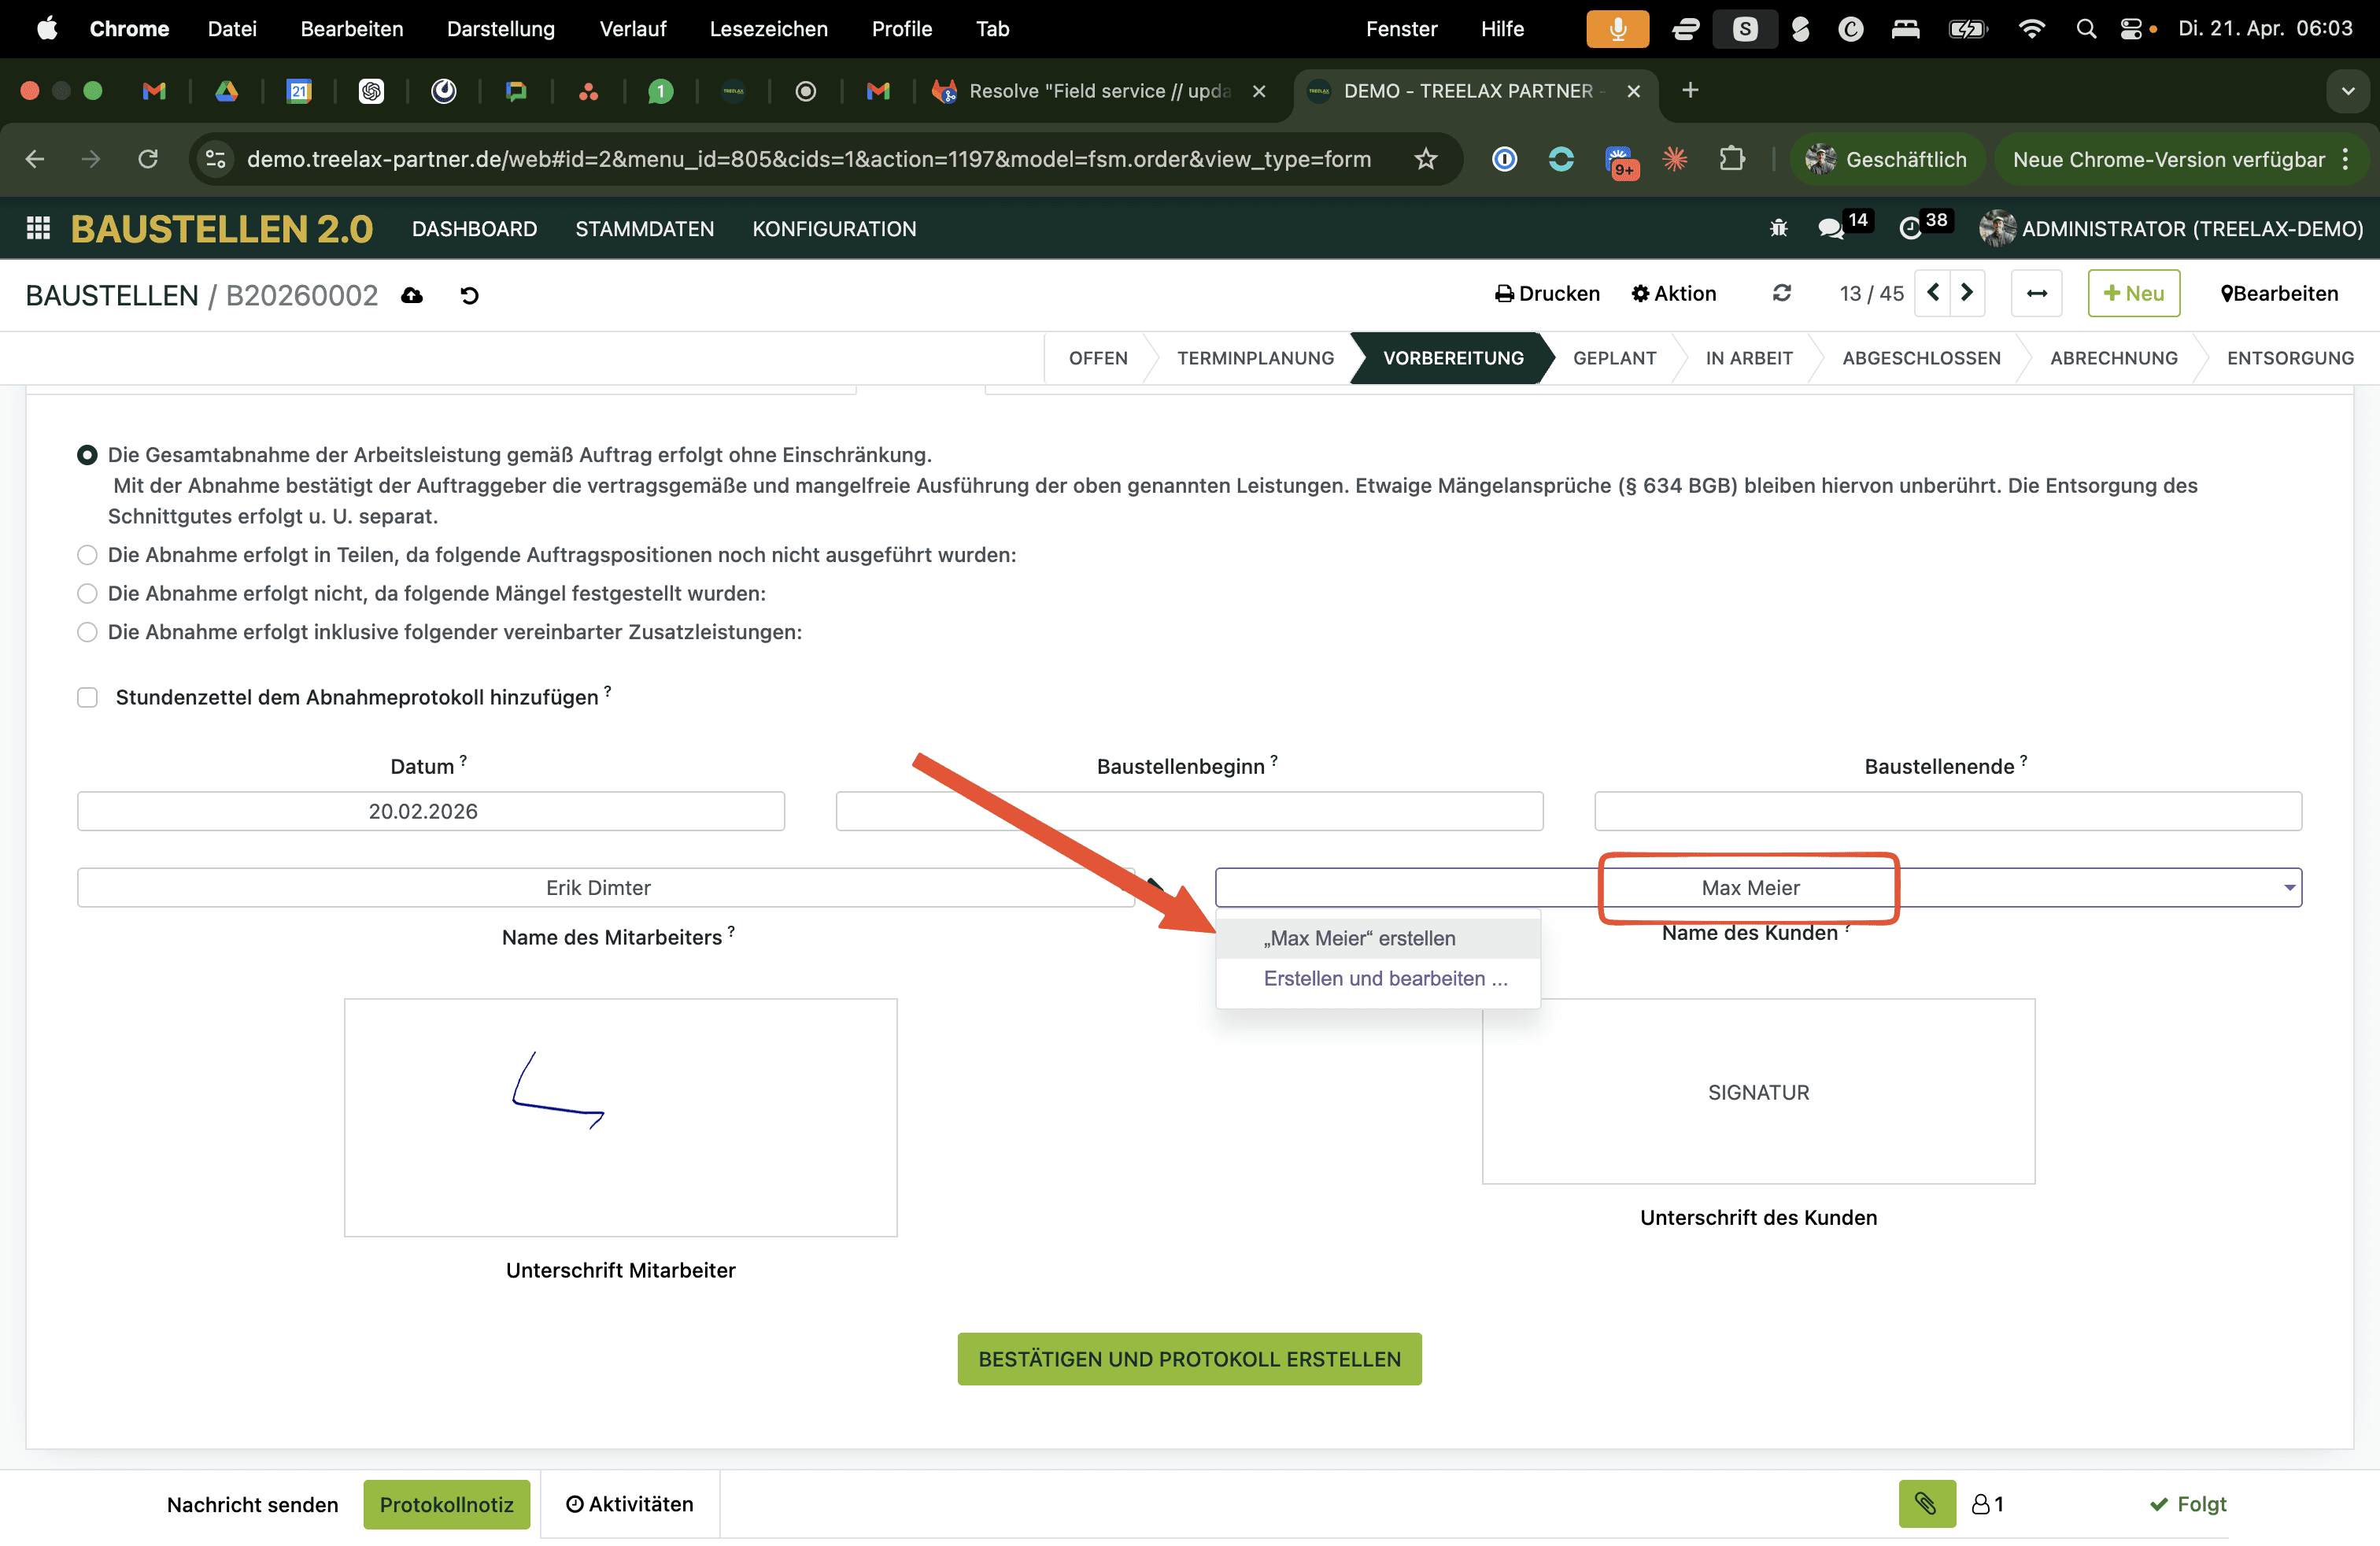Viewport: 2380px width, 1546px height.
Task: Open the KONFIGURATION menu
Action: [833, 229]
